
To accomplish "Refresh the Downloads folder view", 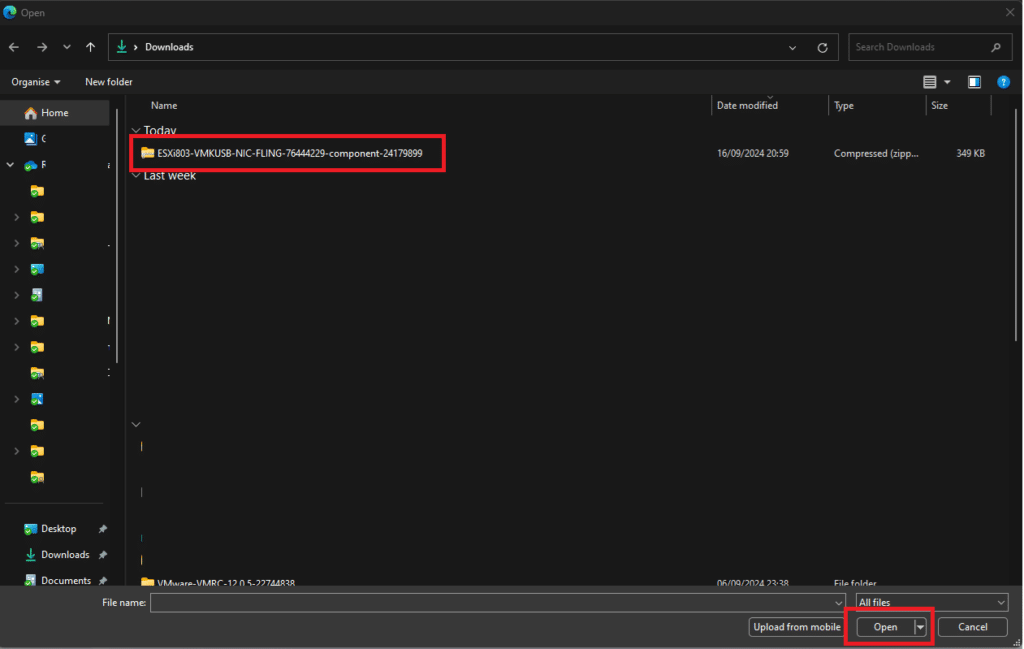I will [822, 48].
